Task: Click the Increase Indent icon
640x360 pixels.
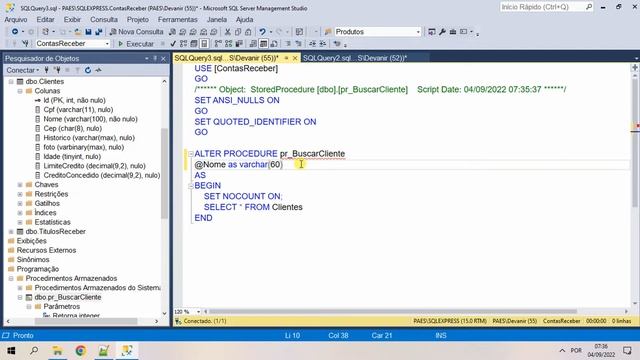Action: point(322,44)
